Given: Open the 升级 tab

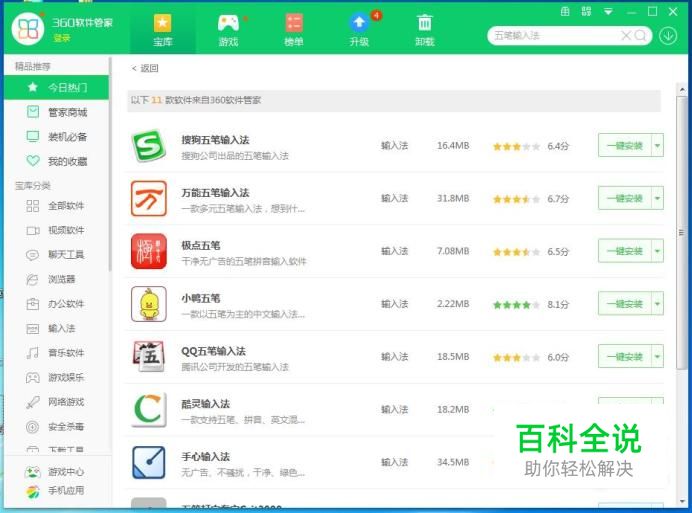Looking at the screenshot, I should (359, 30).
